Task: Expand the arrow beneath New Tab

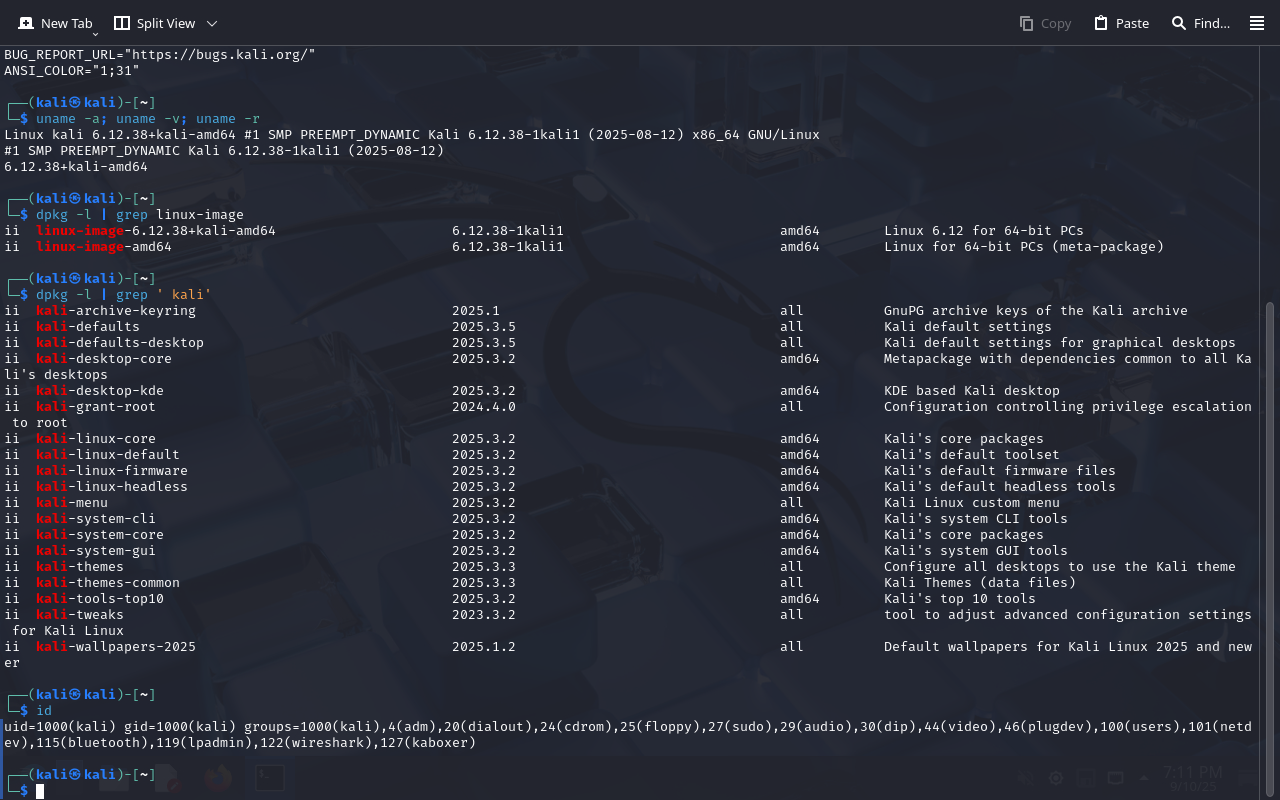Action: coord(95,34)
